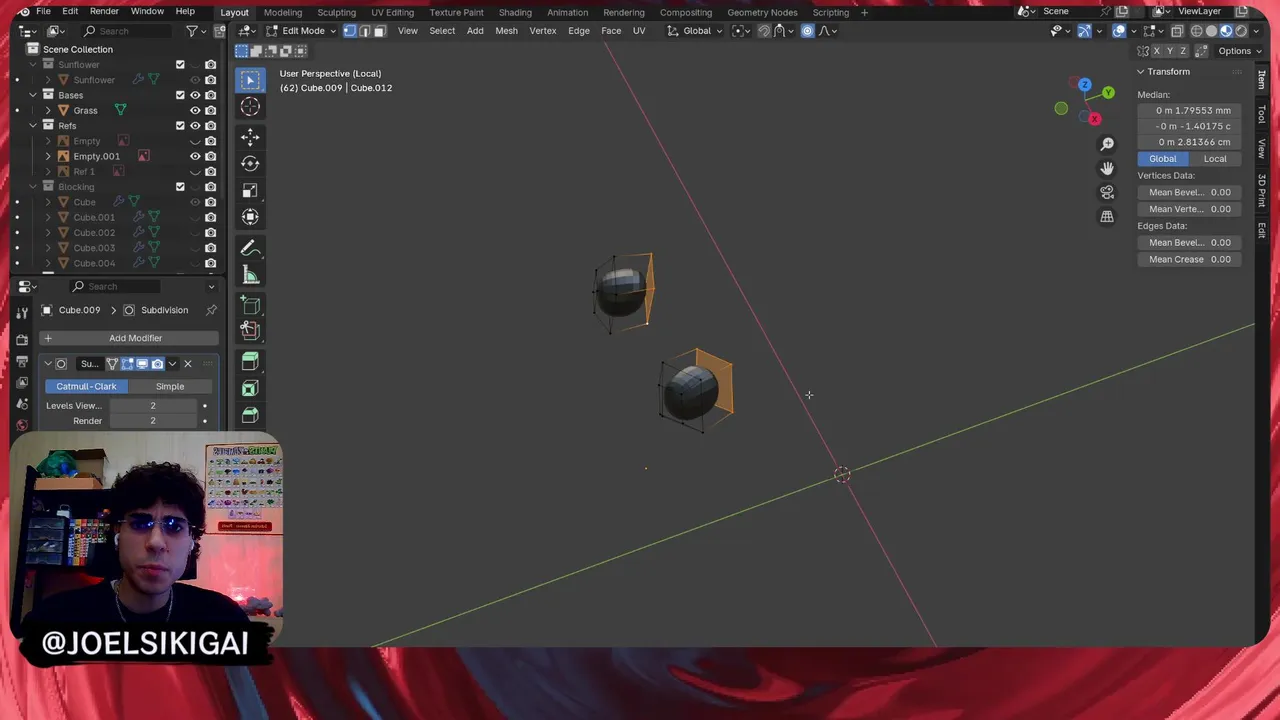This screenshot has height=720, width=1280.
Task: Hide Empty.001 with its eye icon
Action: click(195, 156)
